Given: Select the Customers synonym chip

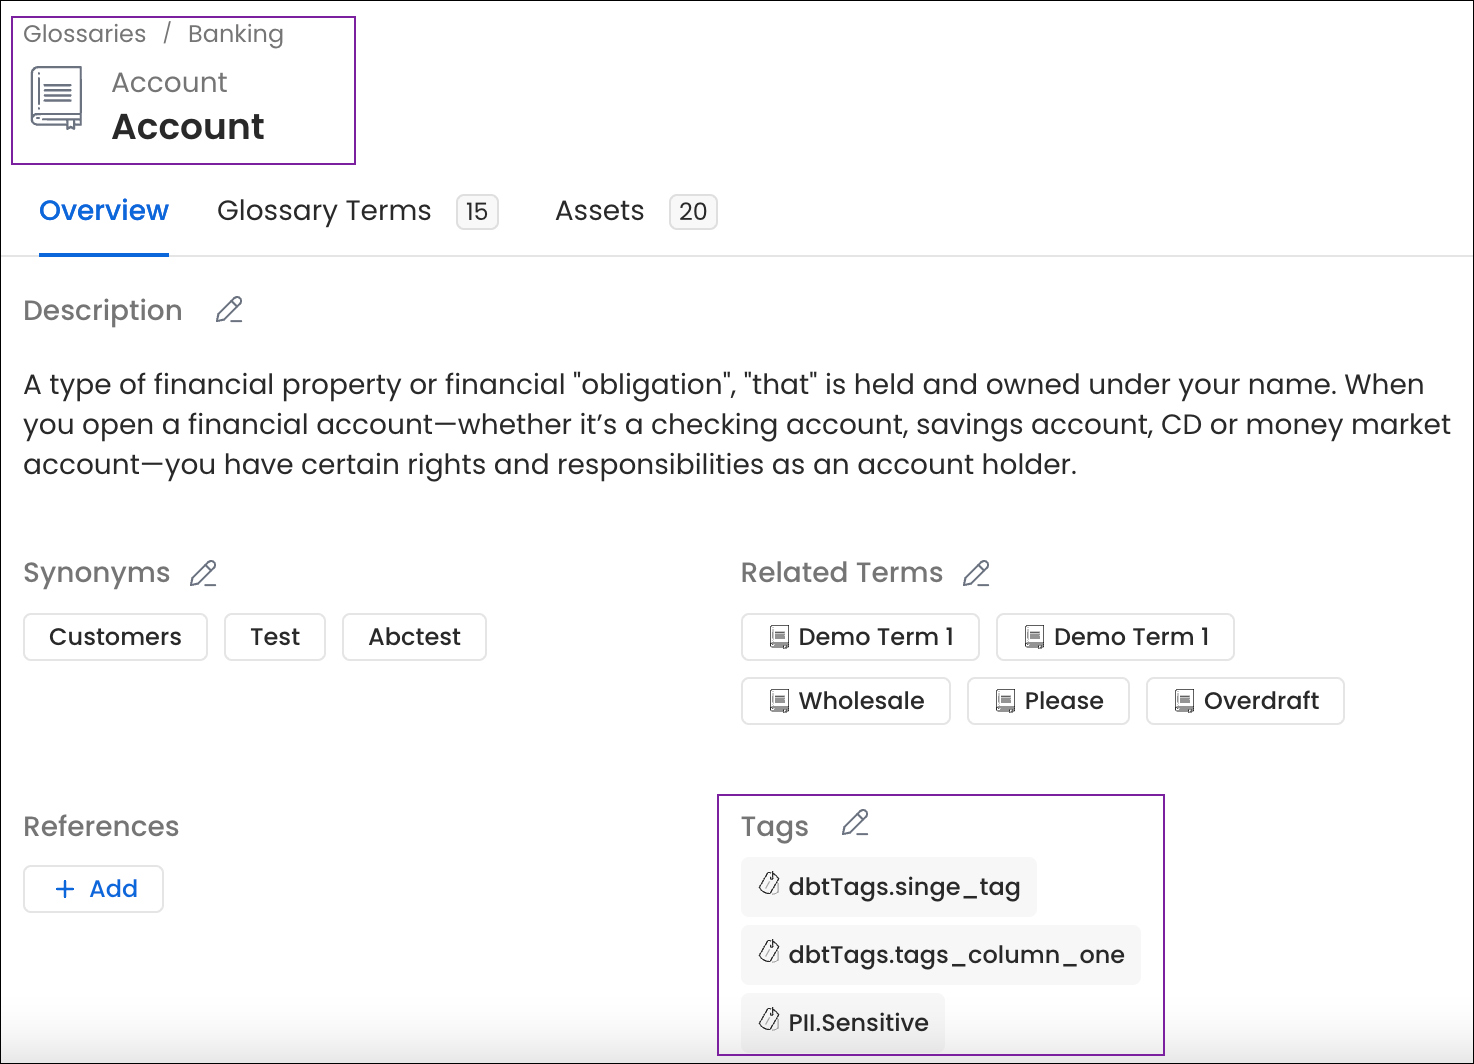Looking at the screenshot, I should pyautogui.click(x=115, y=637).
